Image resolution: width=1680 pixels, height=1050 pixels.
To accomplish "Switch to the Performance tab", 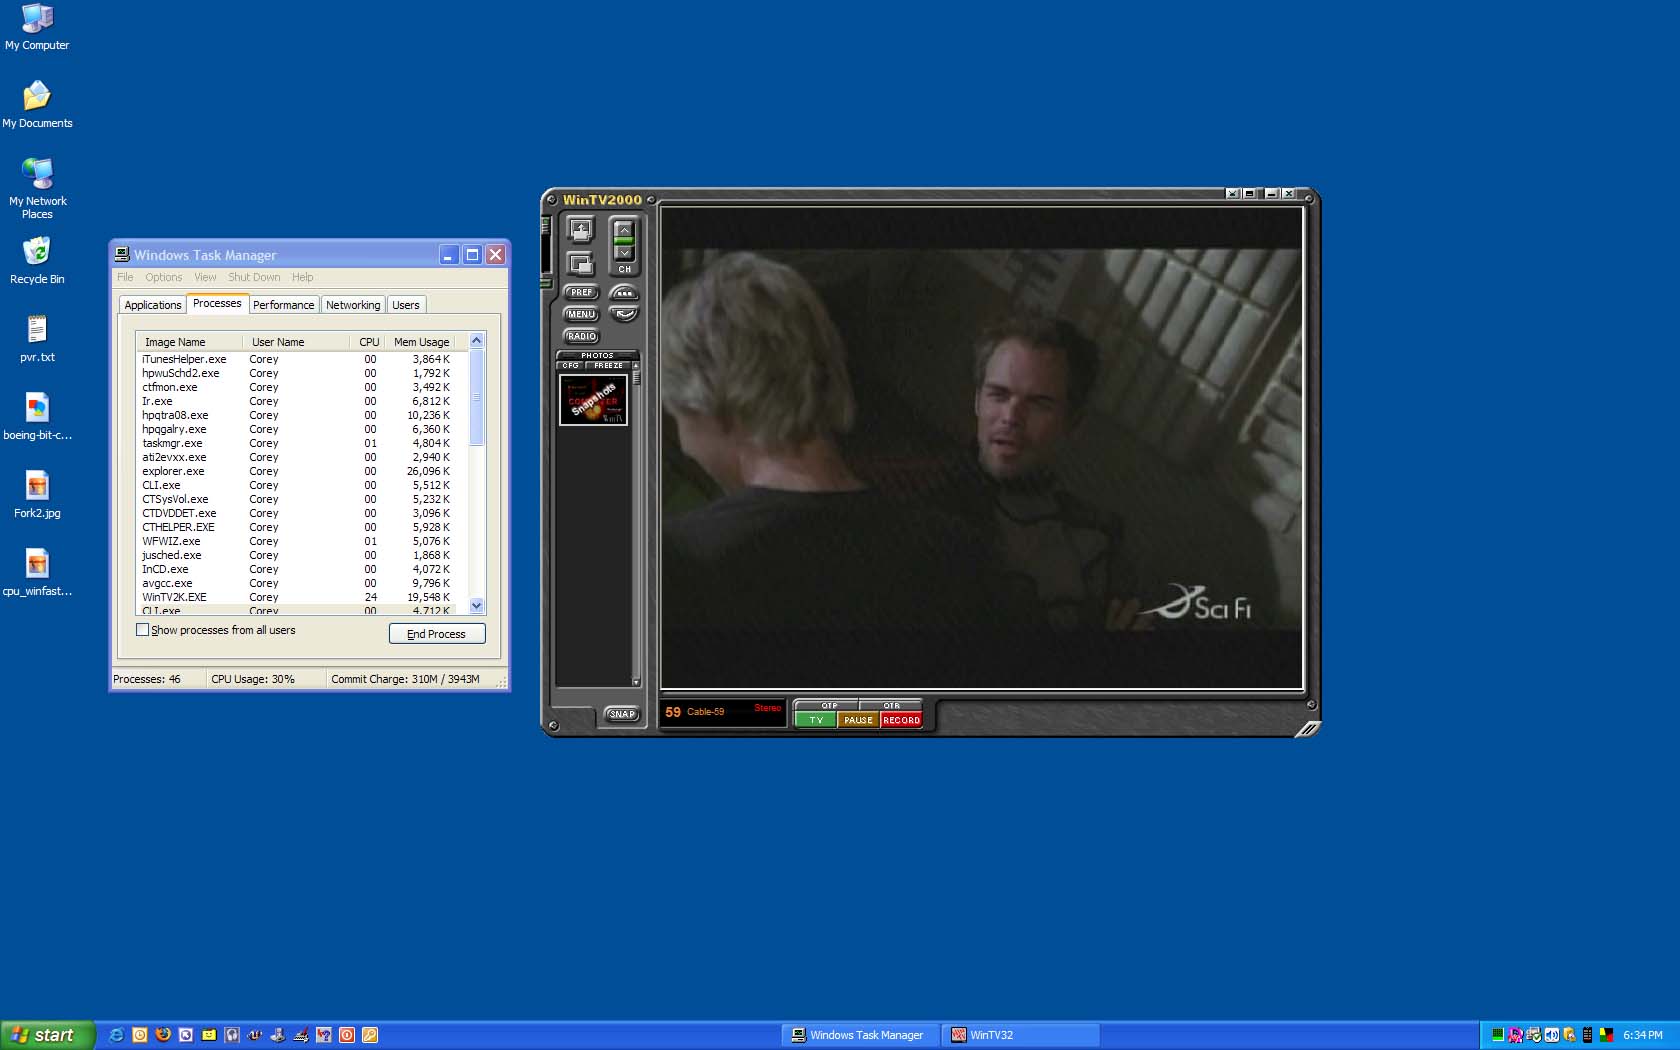I will (283, 305).
